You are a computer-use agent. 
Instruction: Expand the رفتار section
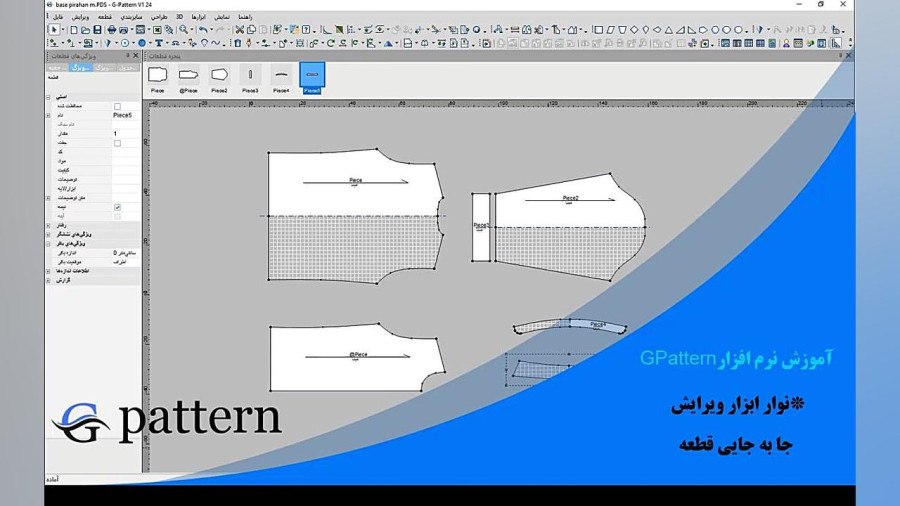pos(48,225)
